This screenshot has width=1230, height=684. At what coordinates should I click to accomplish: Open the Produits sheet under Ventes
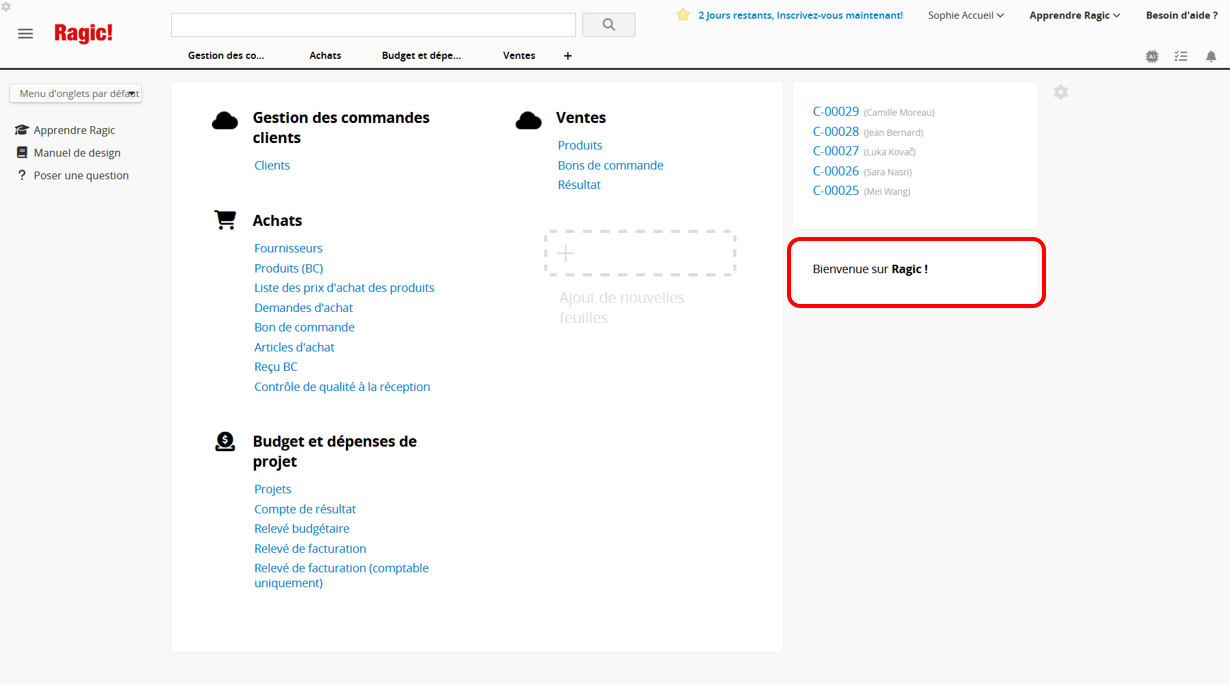tap(580, 146)
